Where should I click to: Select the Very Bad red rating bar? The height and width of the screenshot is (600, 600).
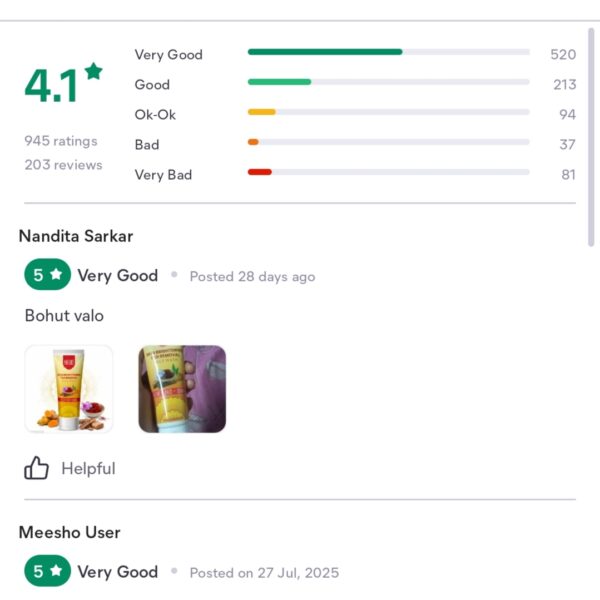388,172
